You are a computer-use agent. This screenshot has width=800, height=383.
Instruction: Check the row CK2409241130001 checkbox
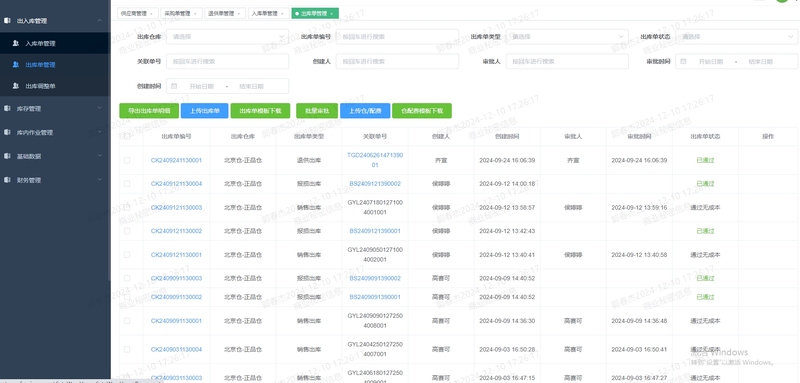pos(127,160)
